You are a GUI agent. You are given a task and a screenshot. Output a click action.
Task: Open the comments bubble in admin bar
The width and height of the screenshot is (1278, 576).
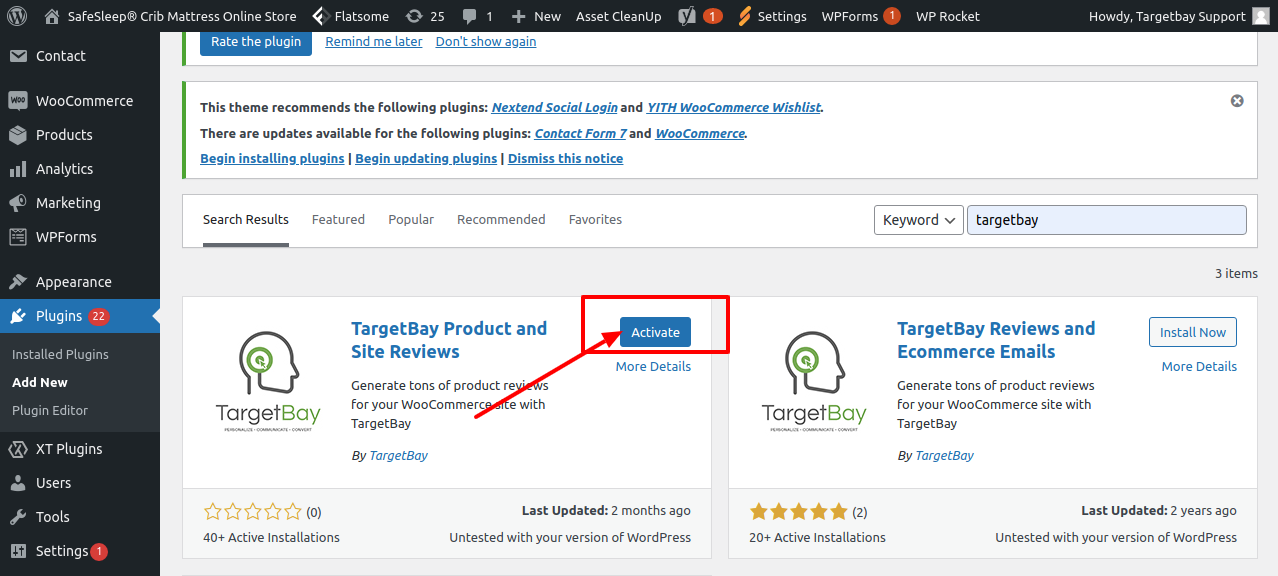click(x=477, y=16)
